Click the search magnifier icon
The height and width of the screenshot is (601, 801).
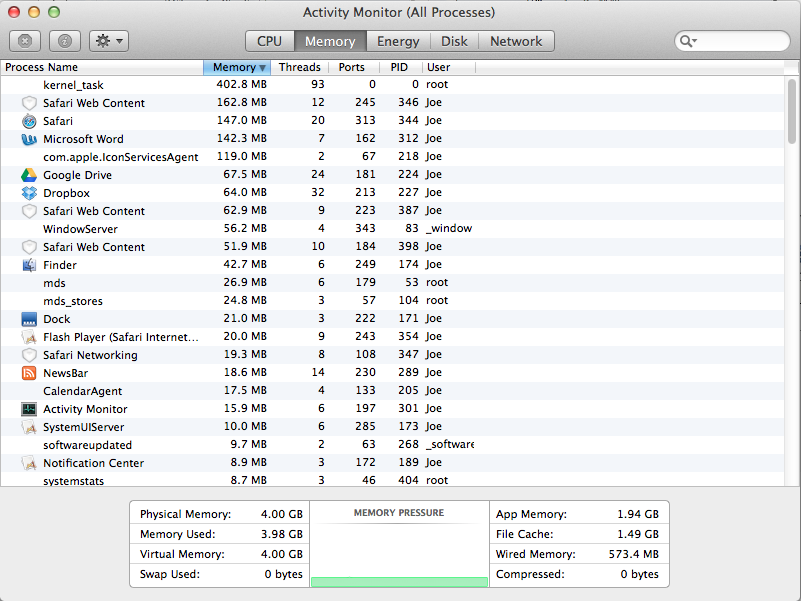[688, 41]
